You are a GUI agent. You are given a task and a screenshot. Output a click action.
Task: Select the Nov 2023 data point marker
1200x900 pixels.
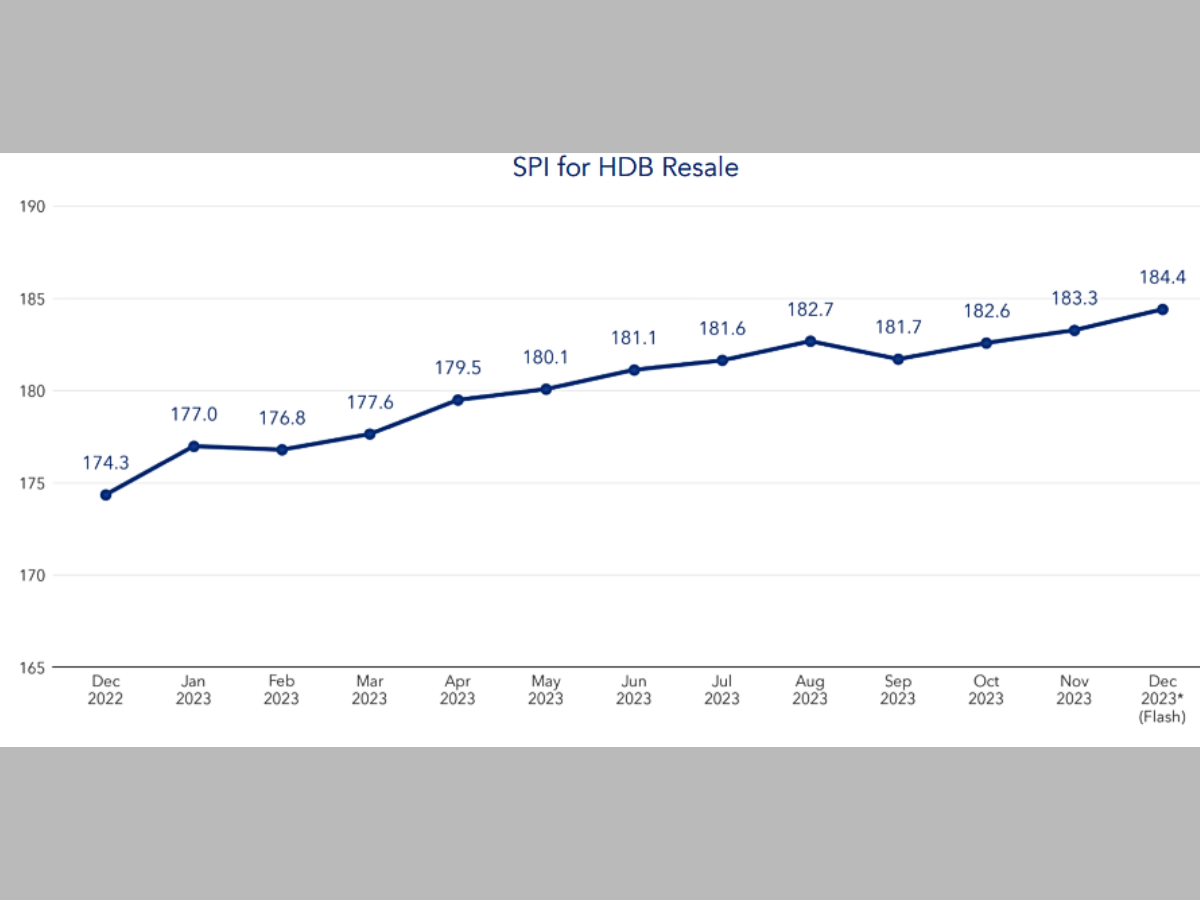pos(1074,330)
